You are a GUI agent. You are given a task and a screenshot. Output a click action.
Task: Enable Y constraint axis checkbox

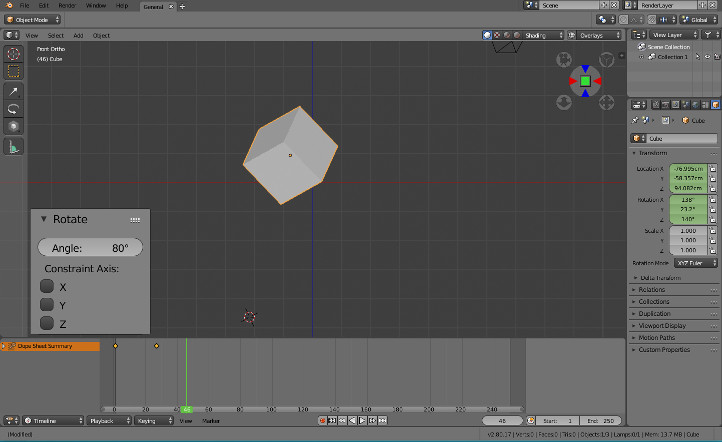(x=47, y=304)
